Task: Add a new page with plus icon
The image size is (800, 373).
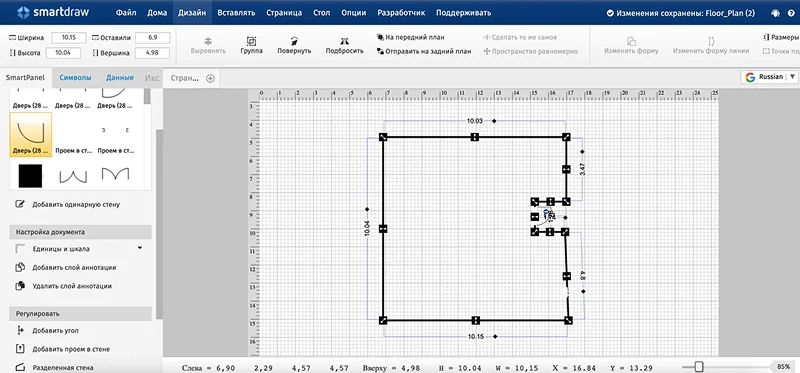Action: click(x=210, y=78)
